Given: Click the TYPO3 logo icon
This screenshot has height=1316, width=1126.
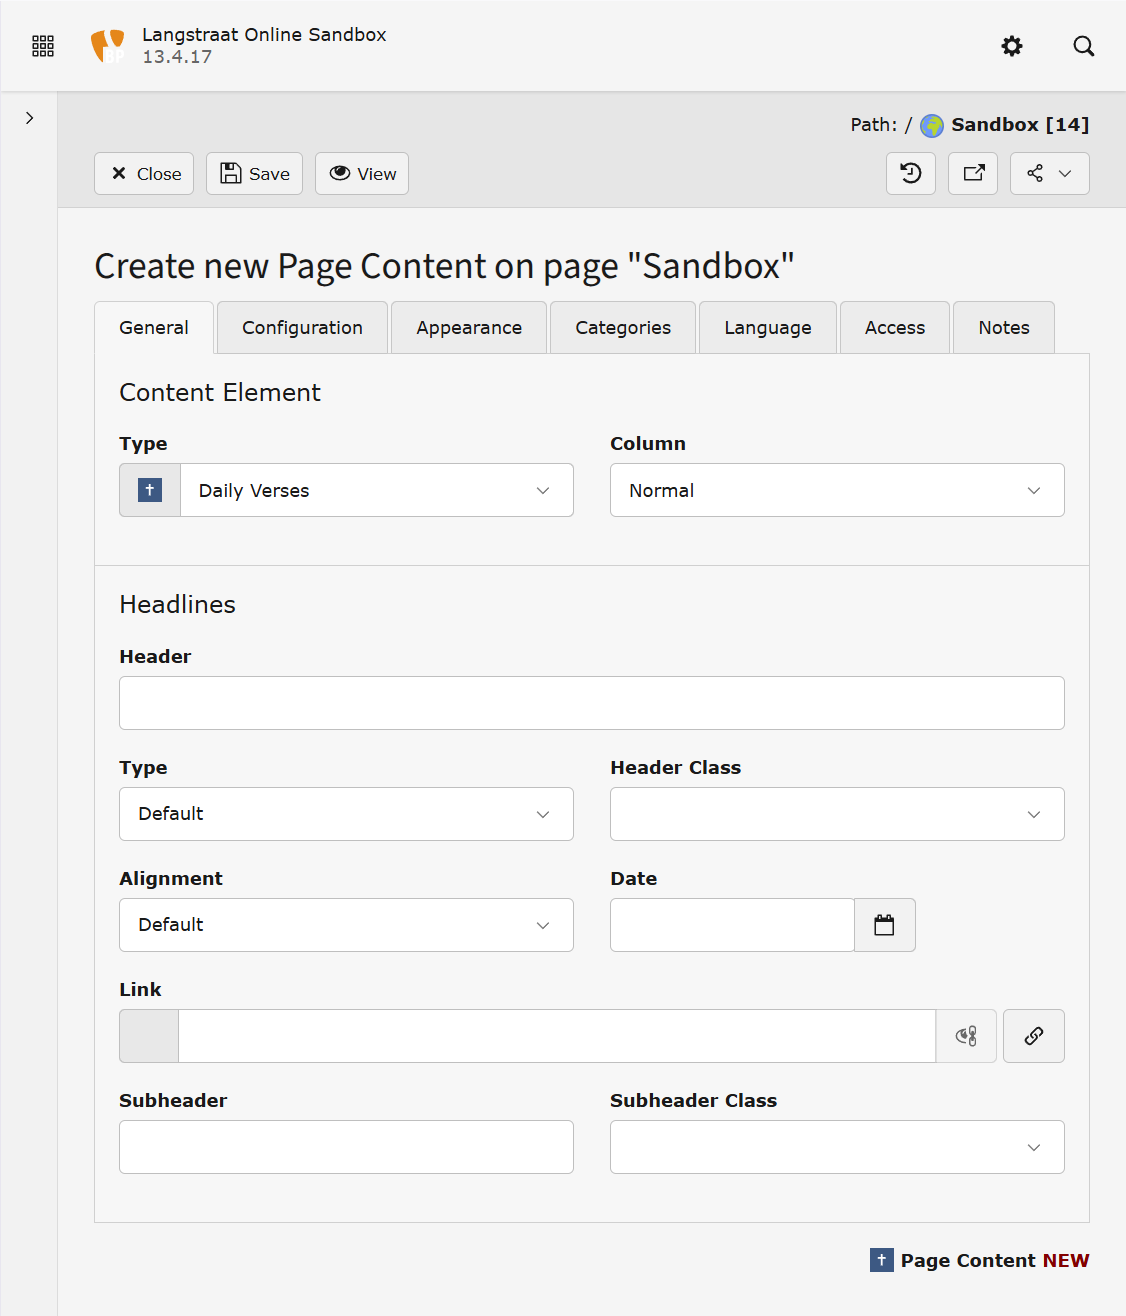Looking at the screenshot, I should click(x=108, y=46).
